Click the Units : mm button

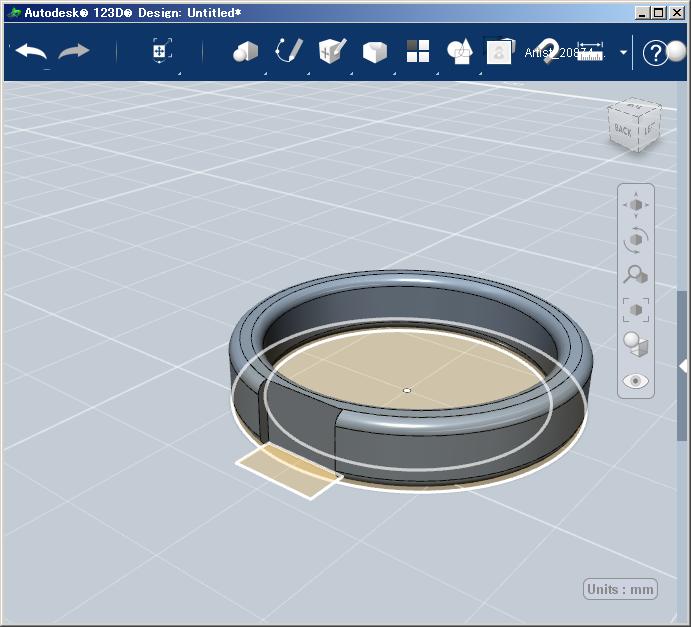[620, 589]
